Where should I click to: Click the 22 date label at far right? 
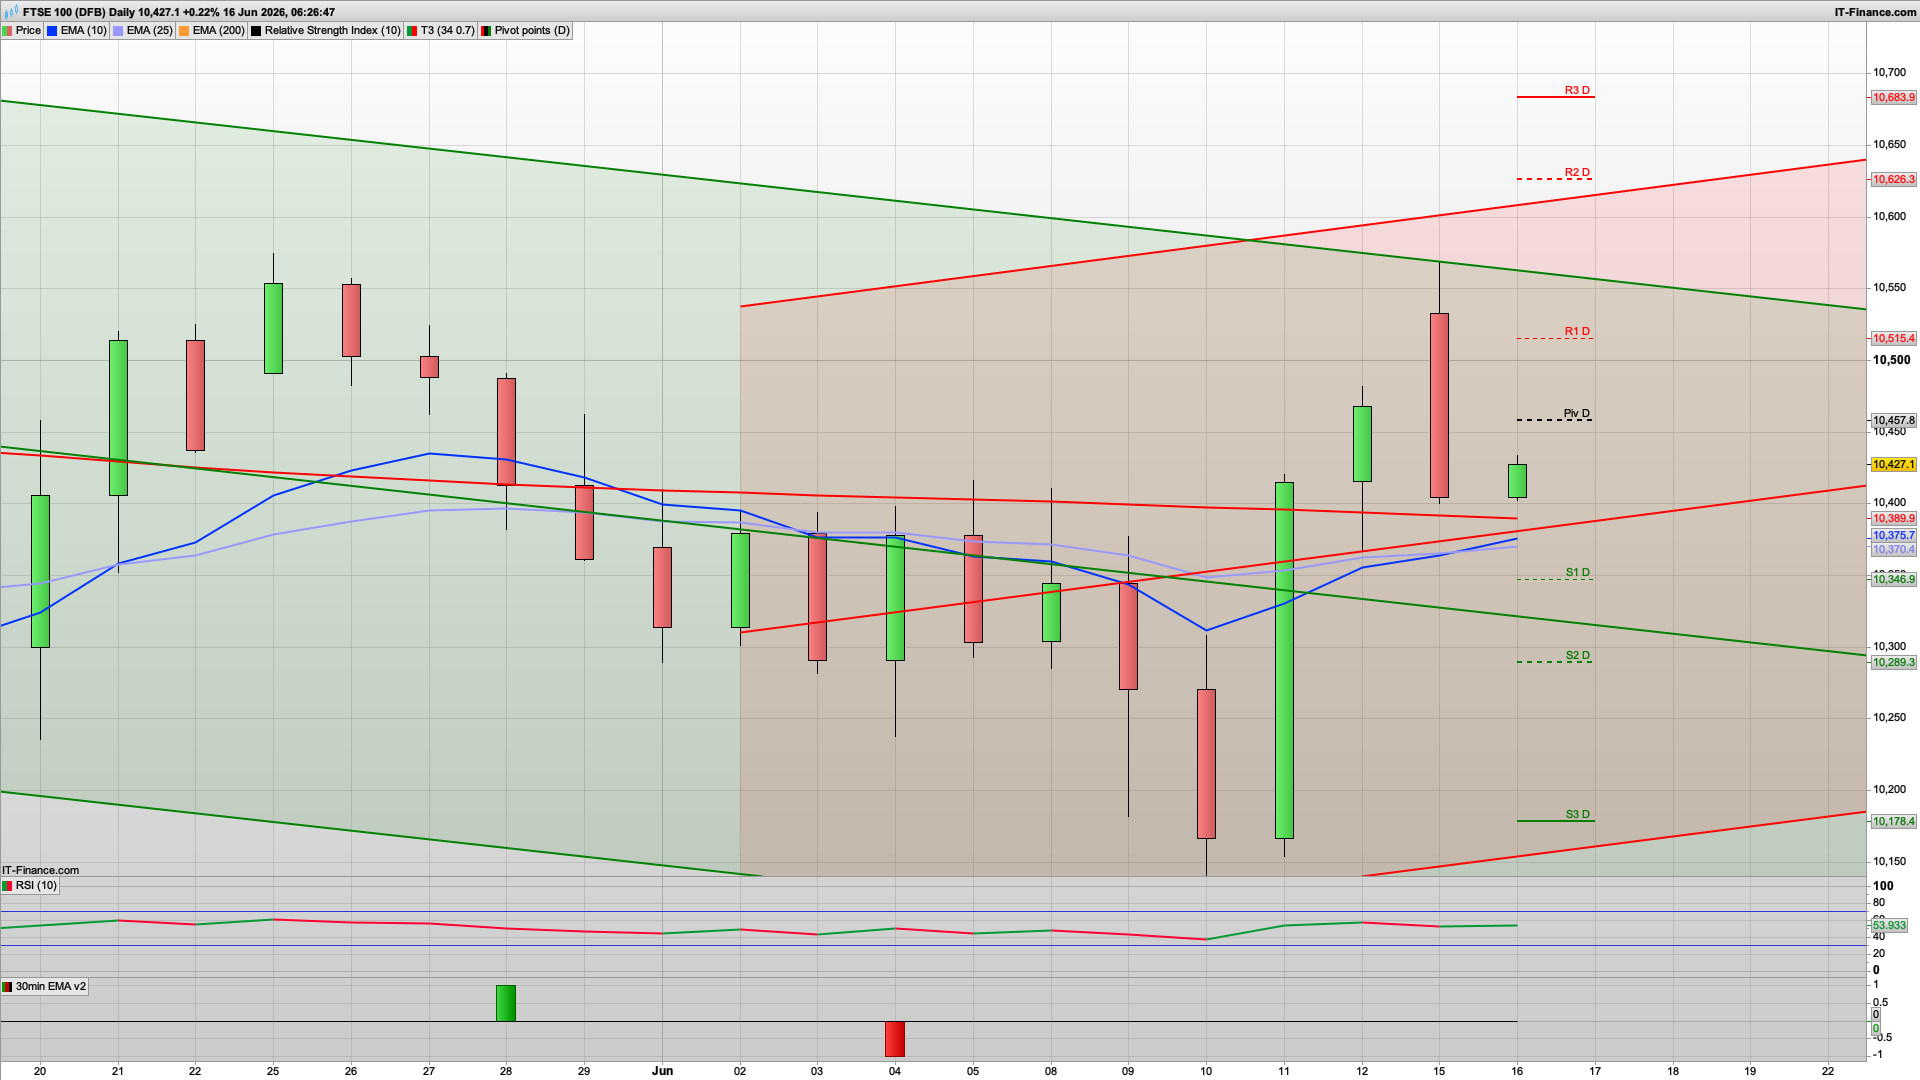[1828, 1071]
